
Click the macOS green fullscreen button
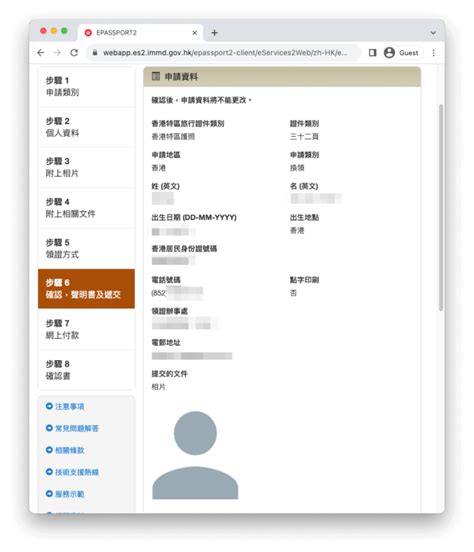pos(64,31)
